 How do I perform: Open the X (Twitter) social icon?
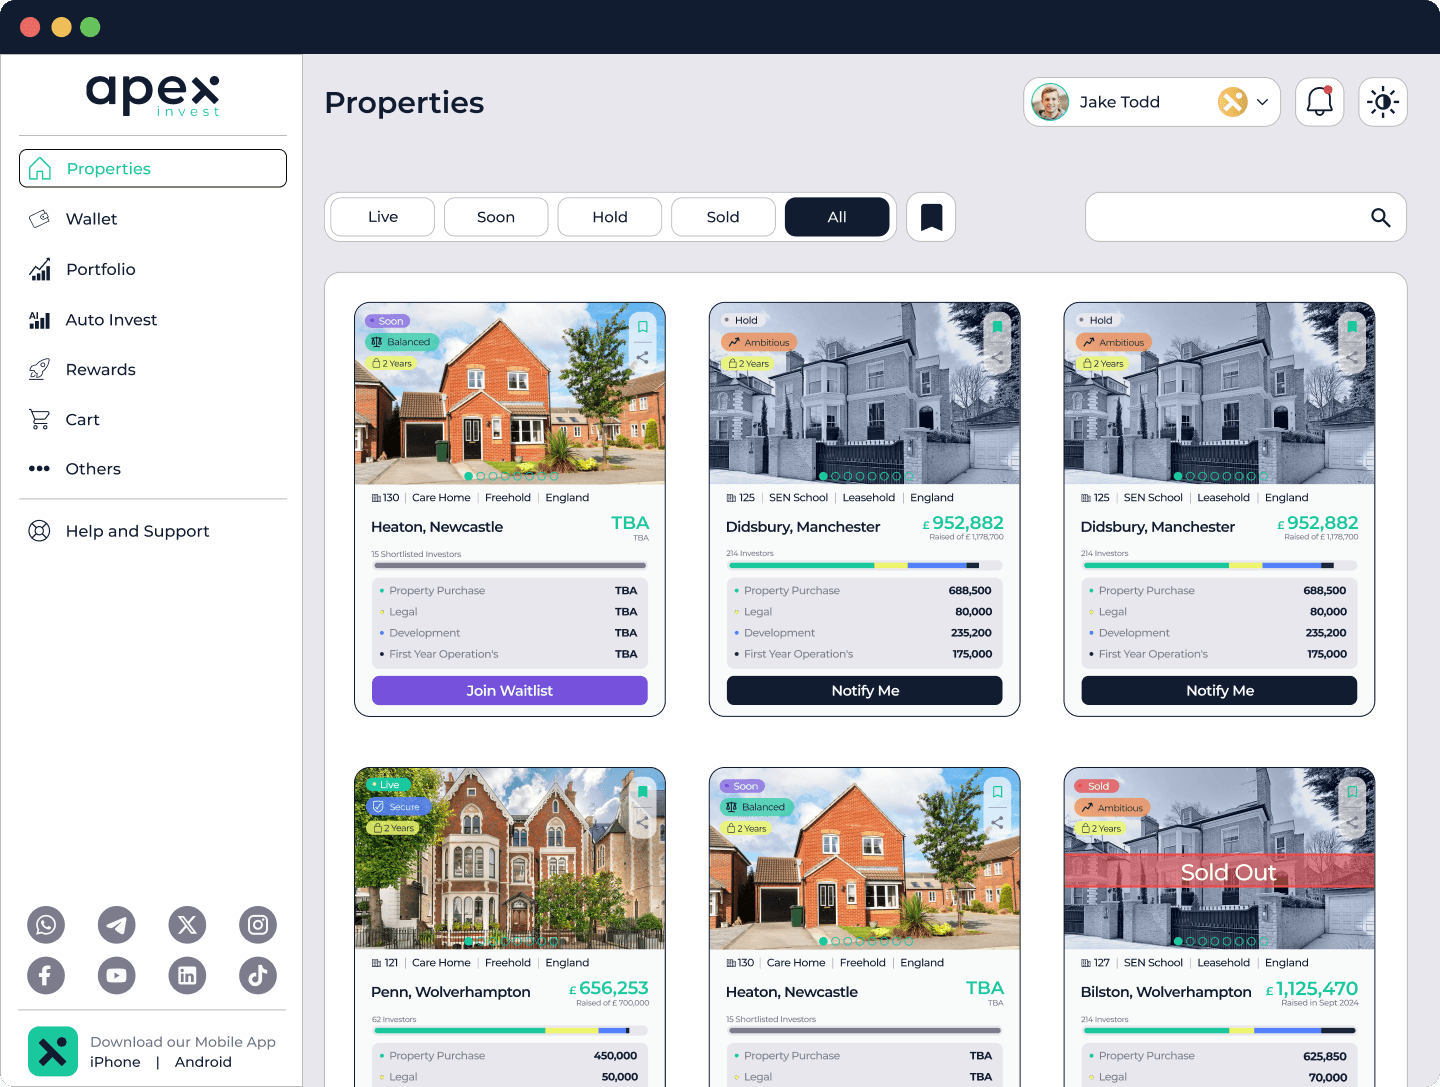pos(187,925)
